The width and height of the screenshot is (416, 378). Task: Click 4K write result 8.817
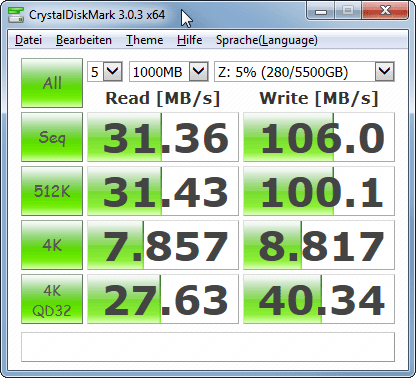pyautogui.click(x=319, y=245)
